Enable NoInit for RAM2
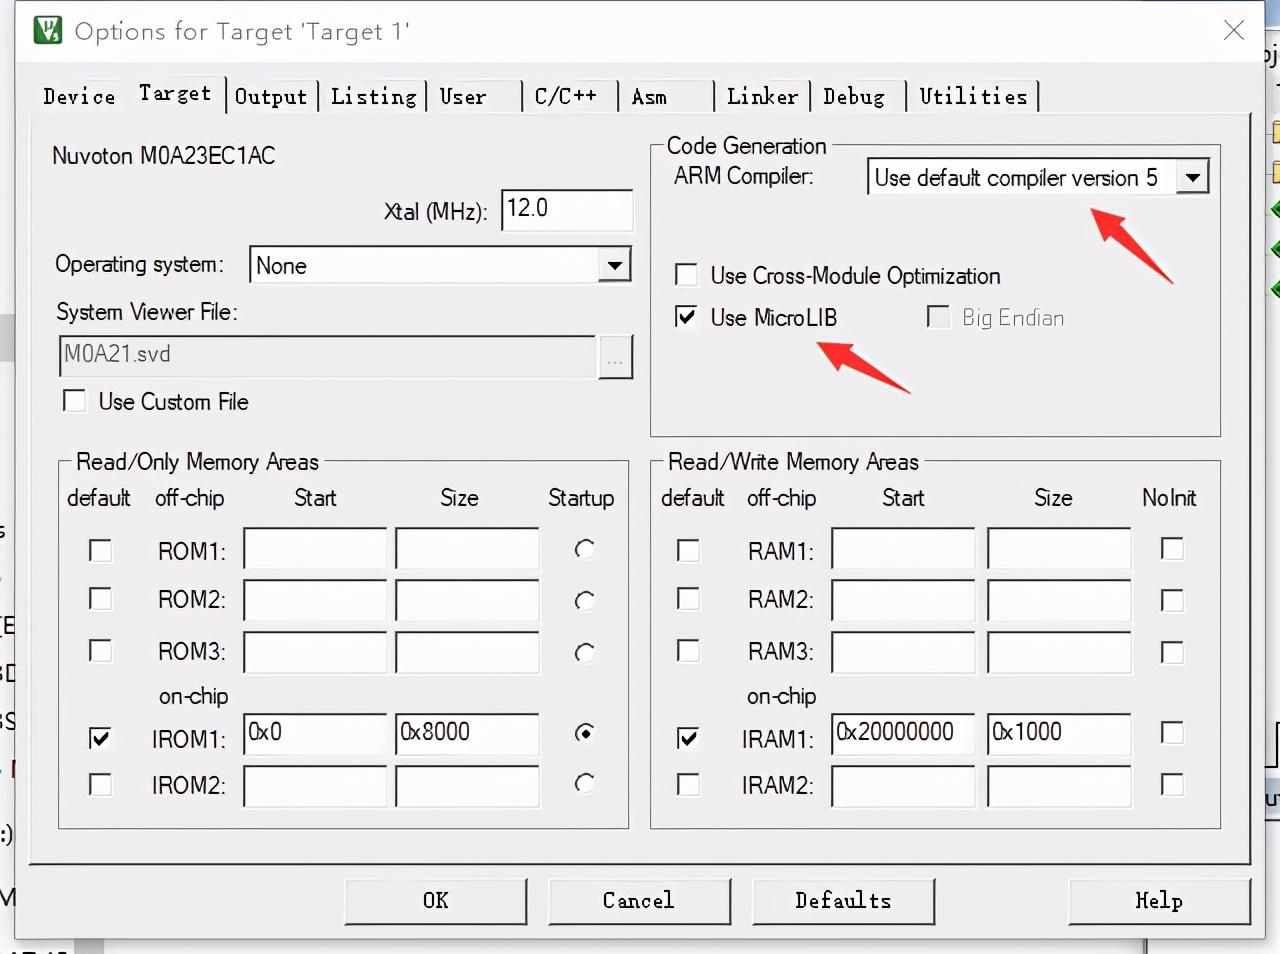Image resolution: width=1280 pixels, height=954 pixels. 1172,600
